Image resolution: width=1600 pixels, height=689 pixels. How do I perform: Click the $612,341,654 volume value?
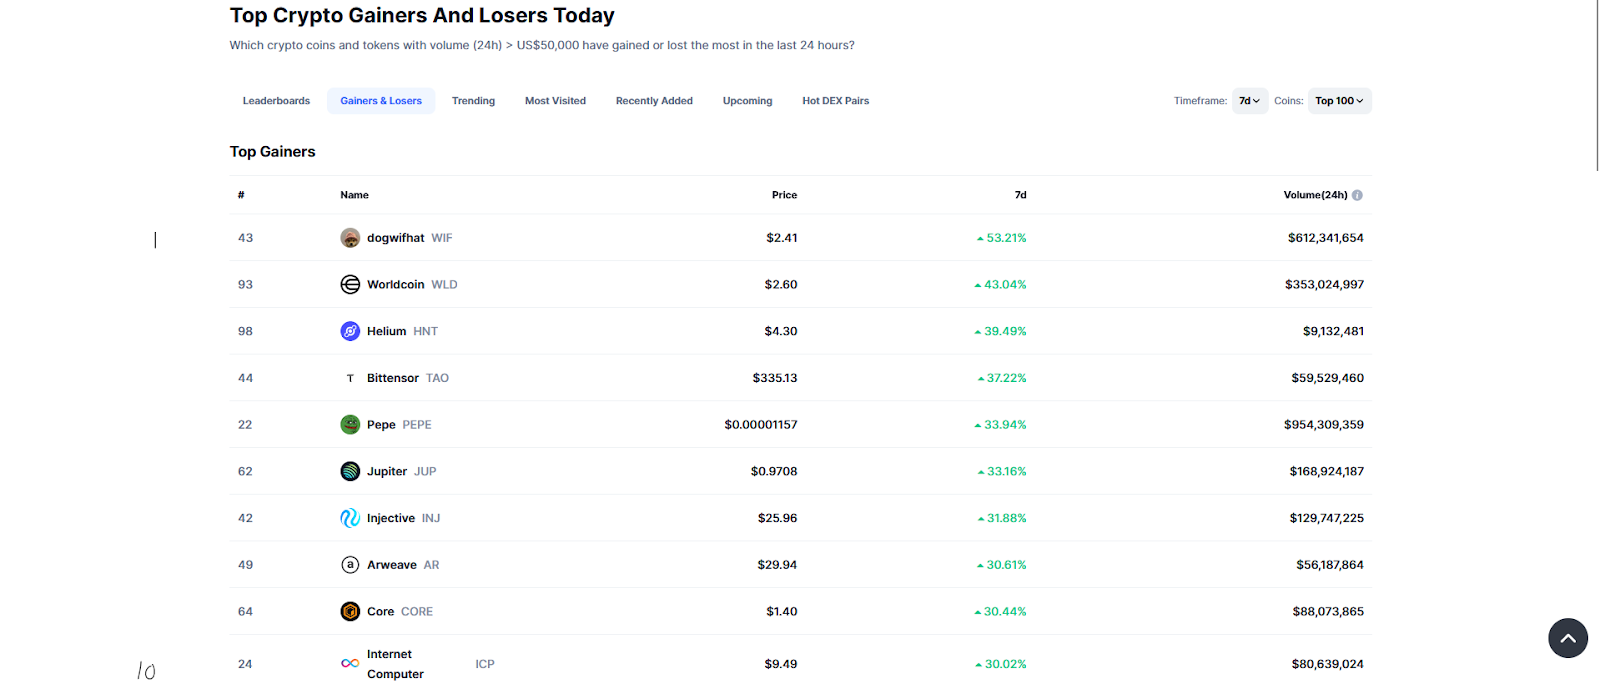click(x=1326, y=238)
